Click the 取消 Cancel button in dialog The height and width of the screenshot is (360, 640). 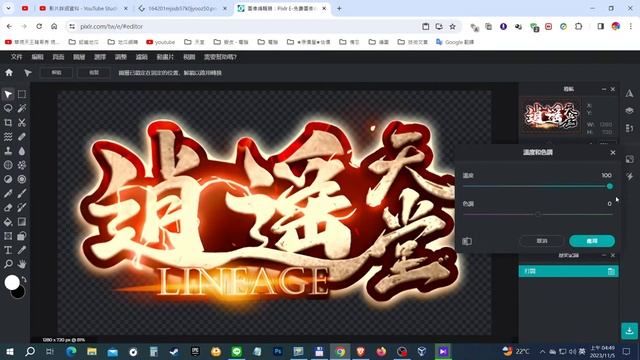click(542, 241)
